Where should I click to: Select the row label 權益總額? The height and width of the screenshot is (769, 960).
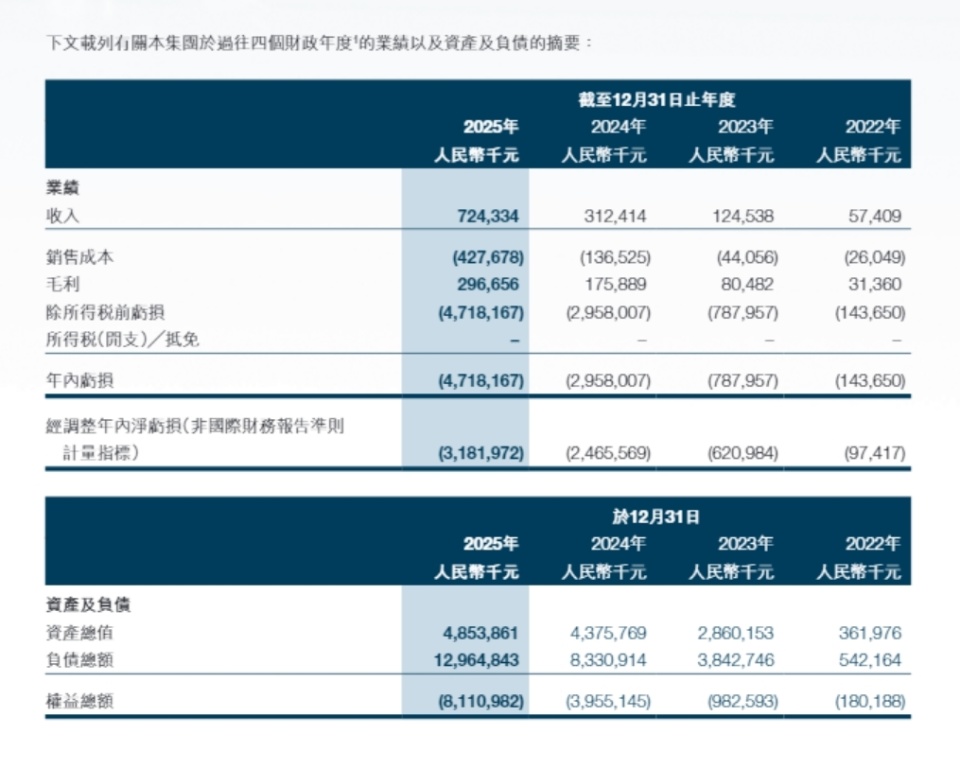coord(80,702)
